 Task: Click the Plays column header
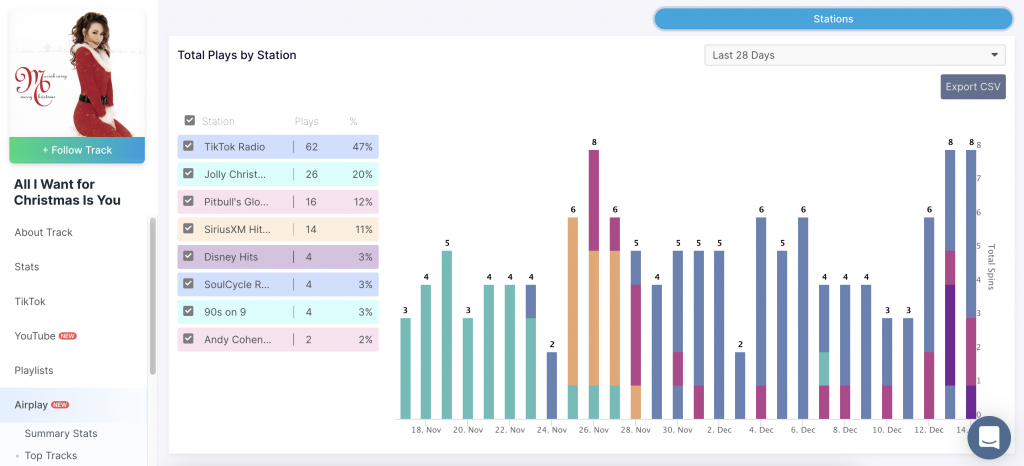coord(306,121)
